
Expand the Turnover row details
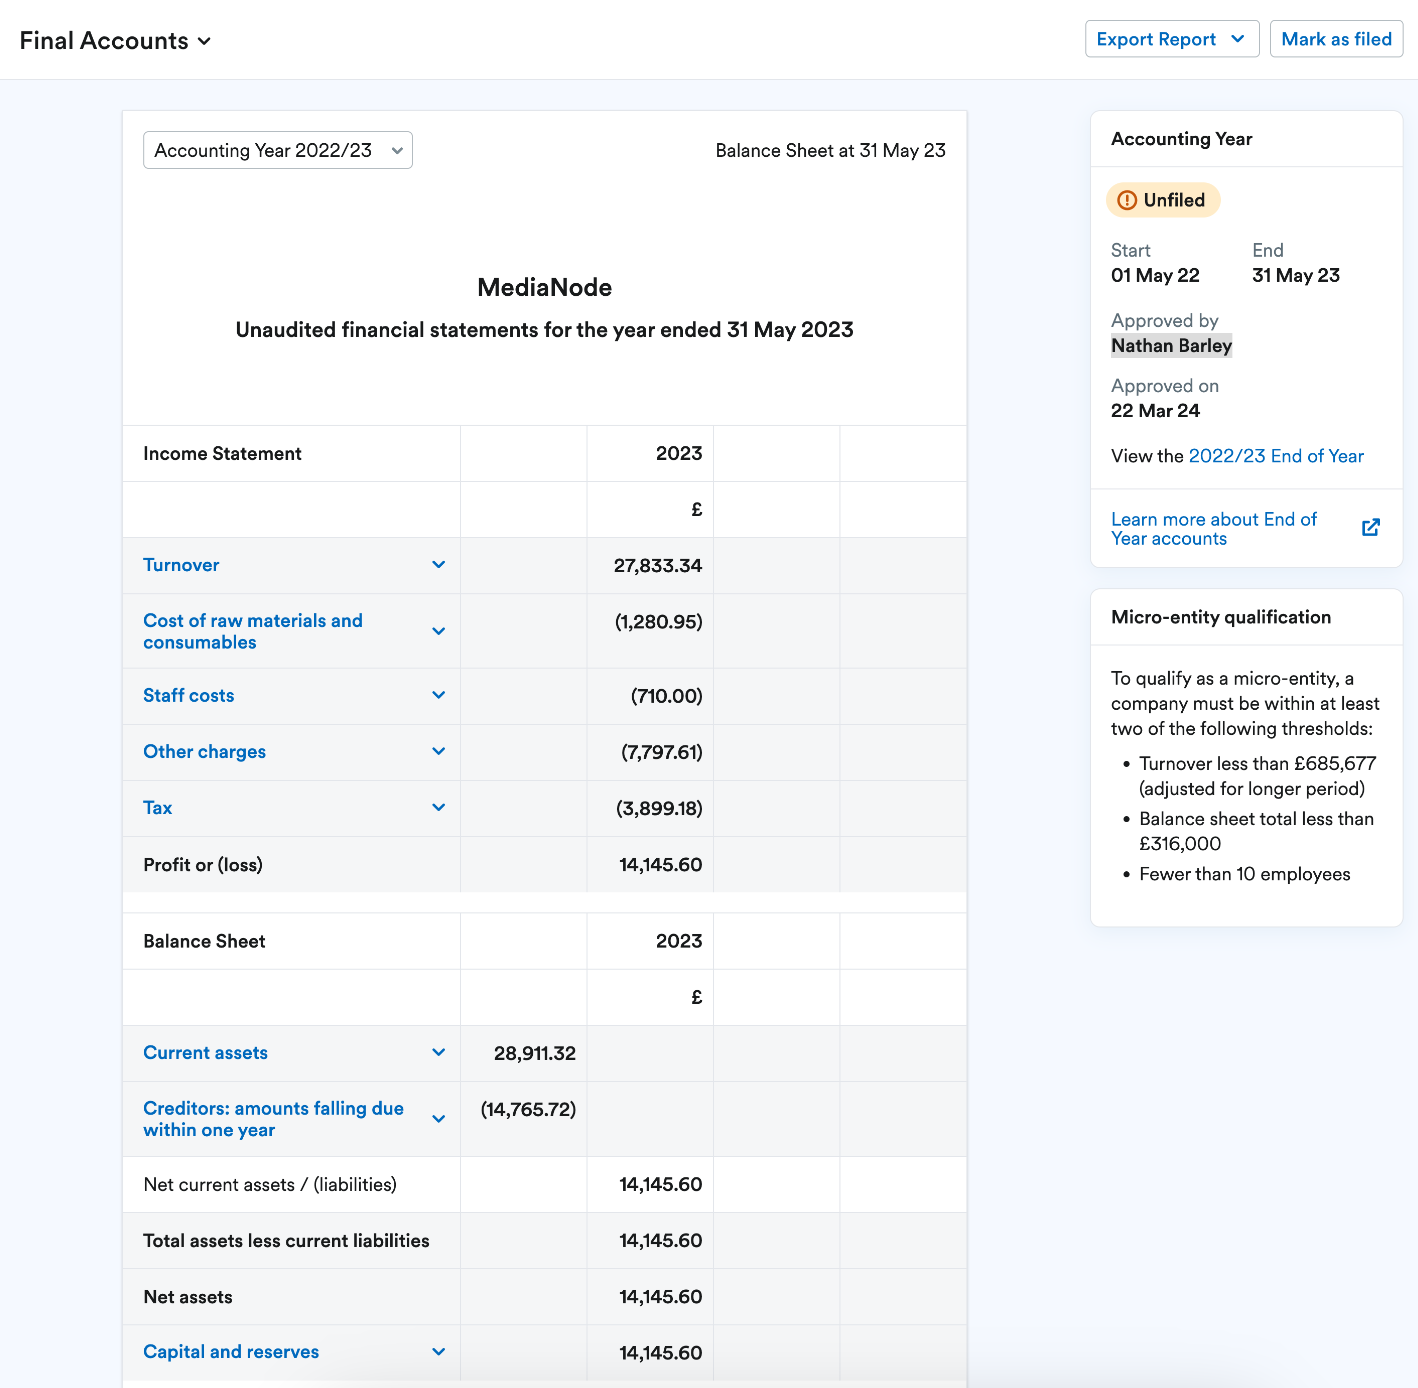[x=438, y=565]
